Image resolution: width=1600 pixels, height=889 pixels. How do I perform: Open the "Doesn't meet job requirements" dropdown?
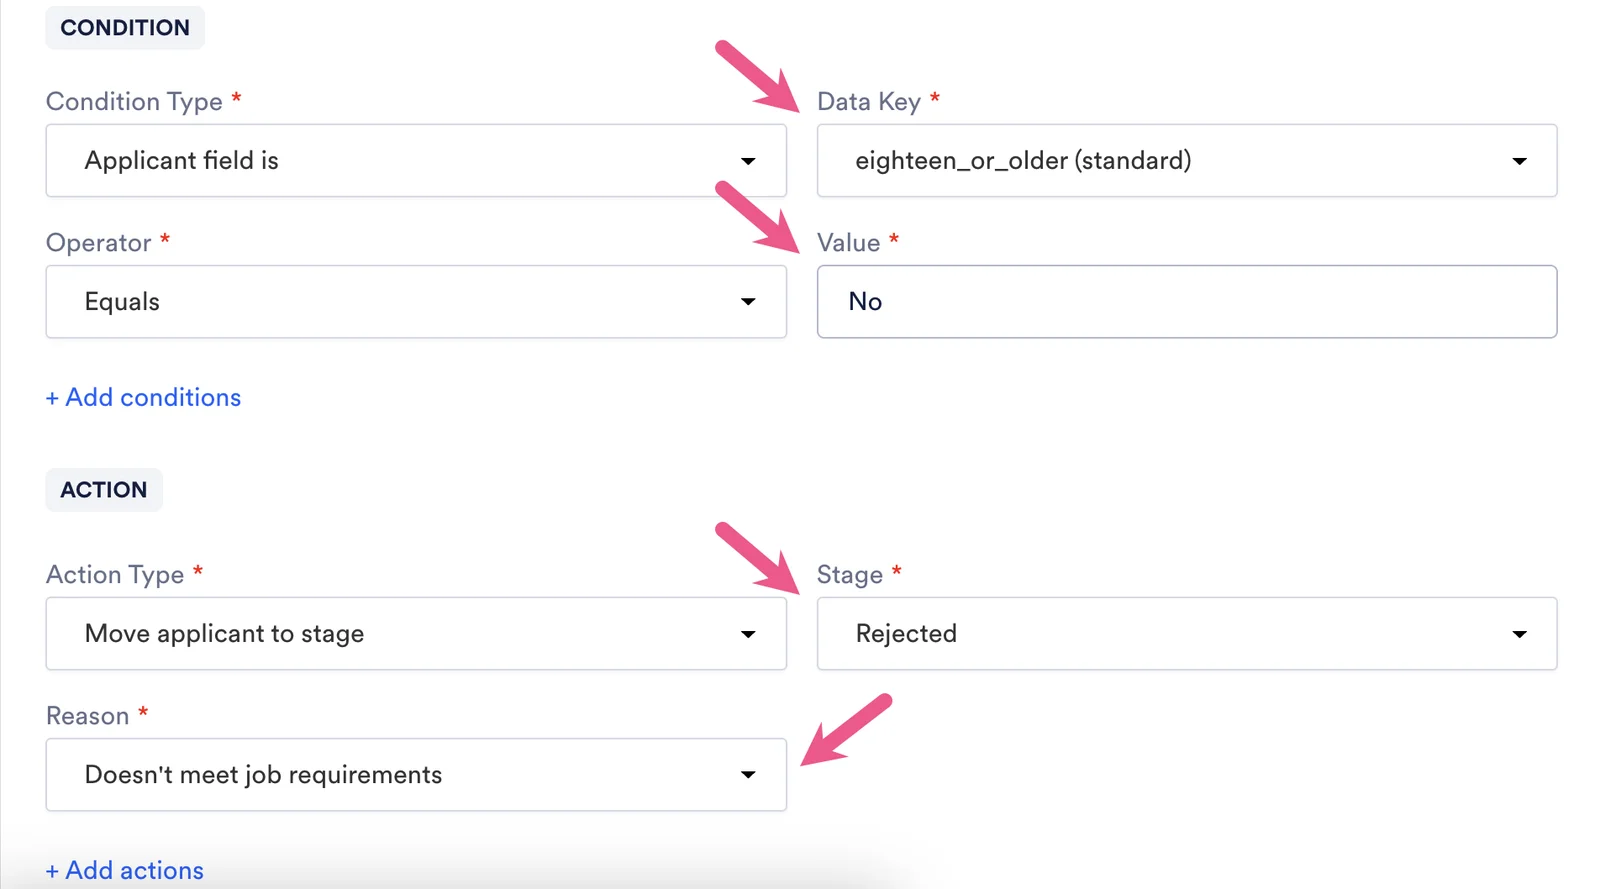tap(416, 775)
